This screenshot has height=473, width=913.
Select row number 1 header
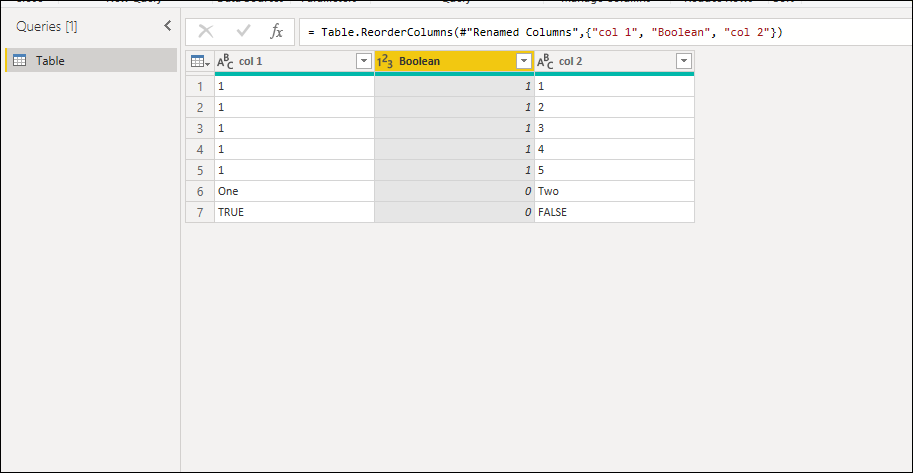pos(200,86)
